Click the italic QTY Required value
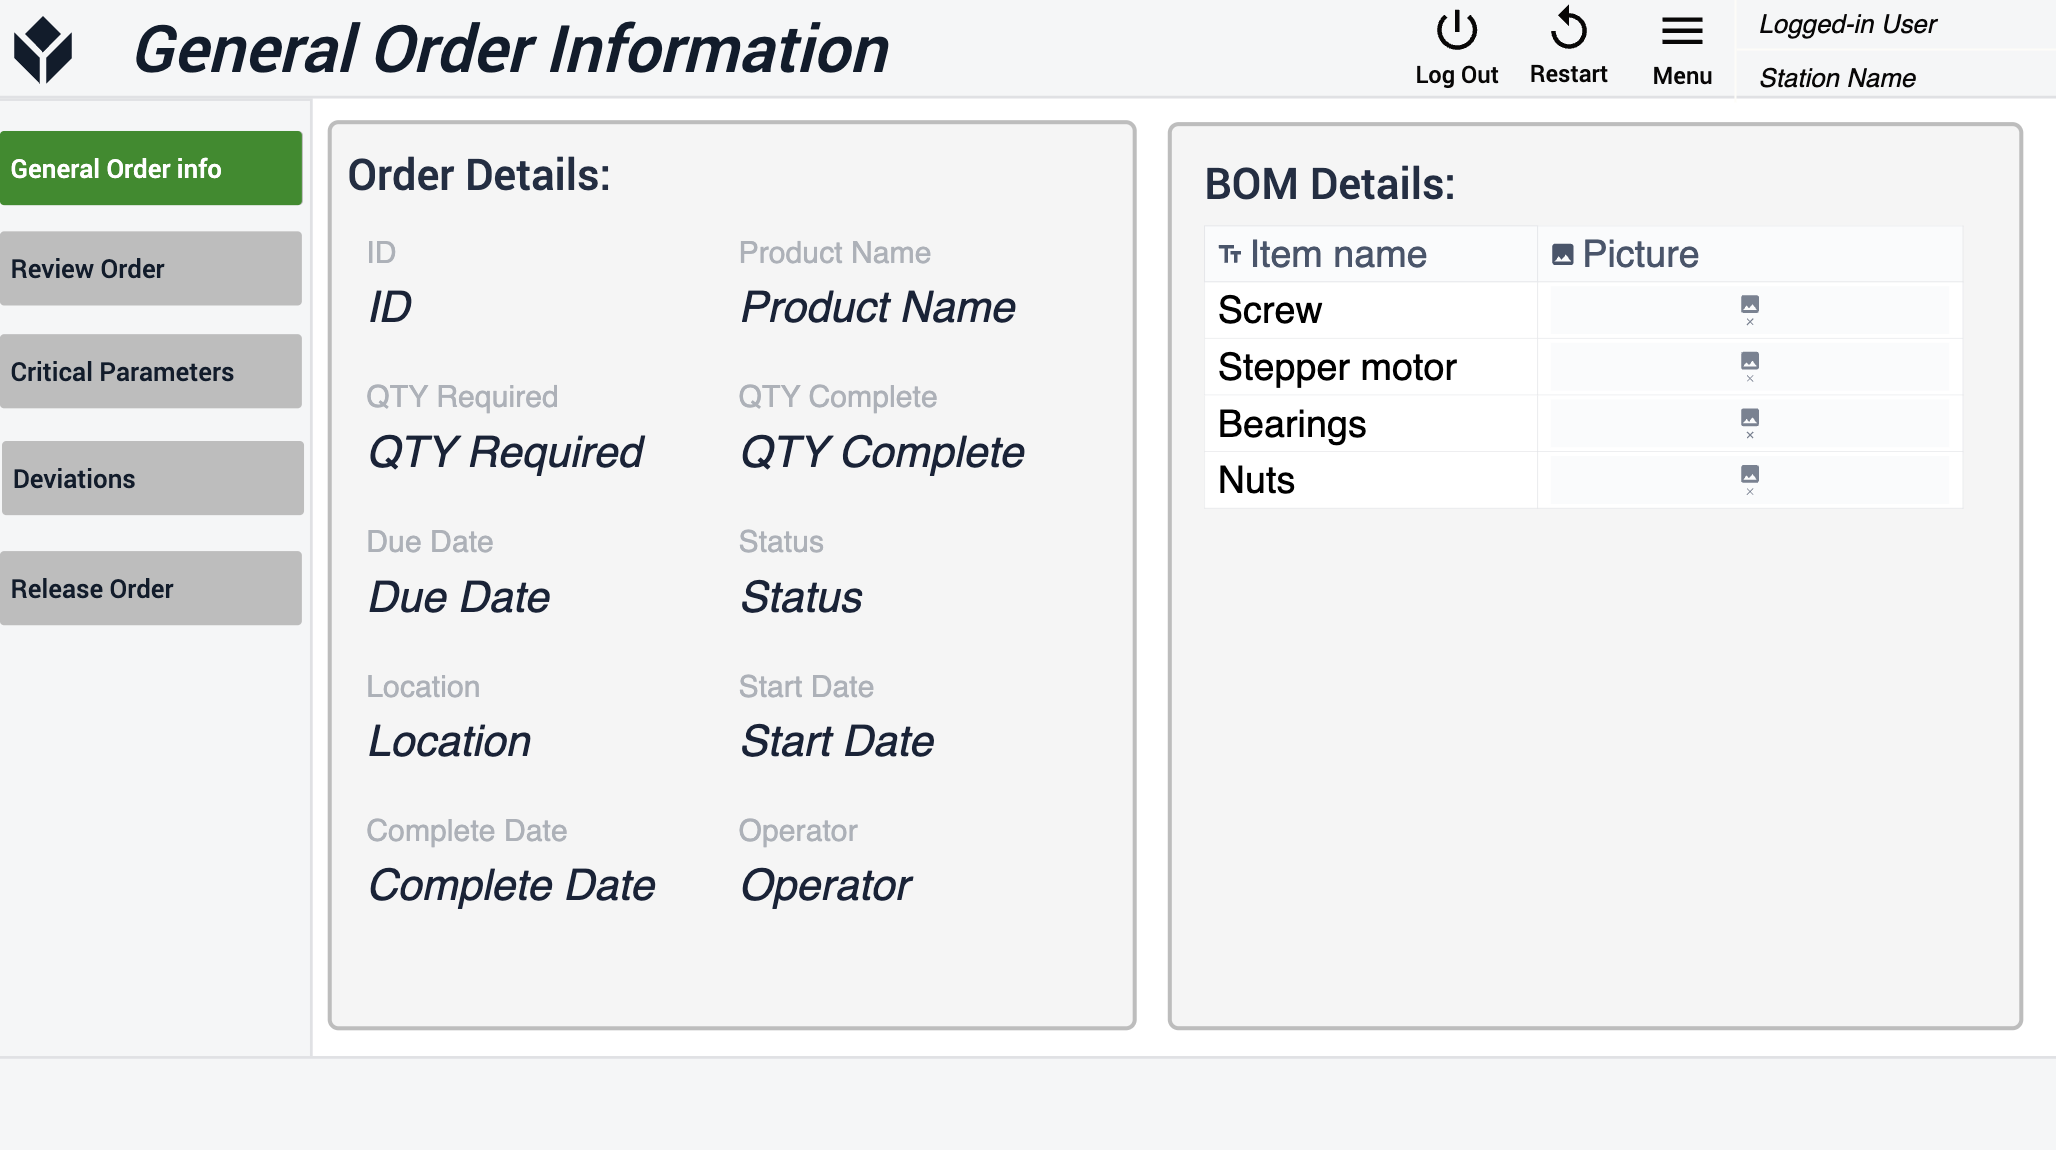Viewport: 2056px width, 1150px height. [506, 453]
